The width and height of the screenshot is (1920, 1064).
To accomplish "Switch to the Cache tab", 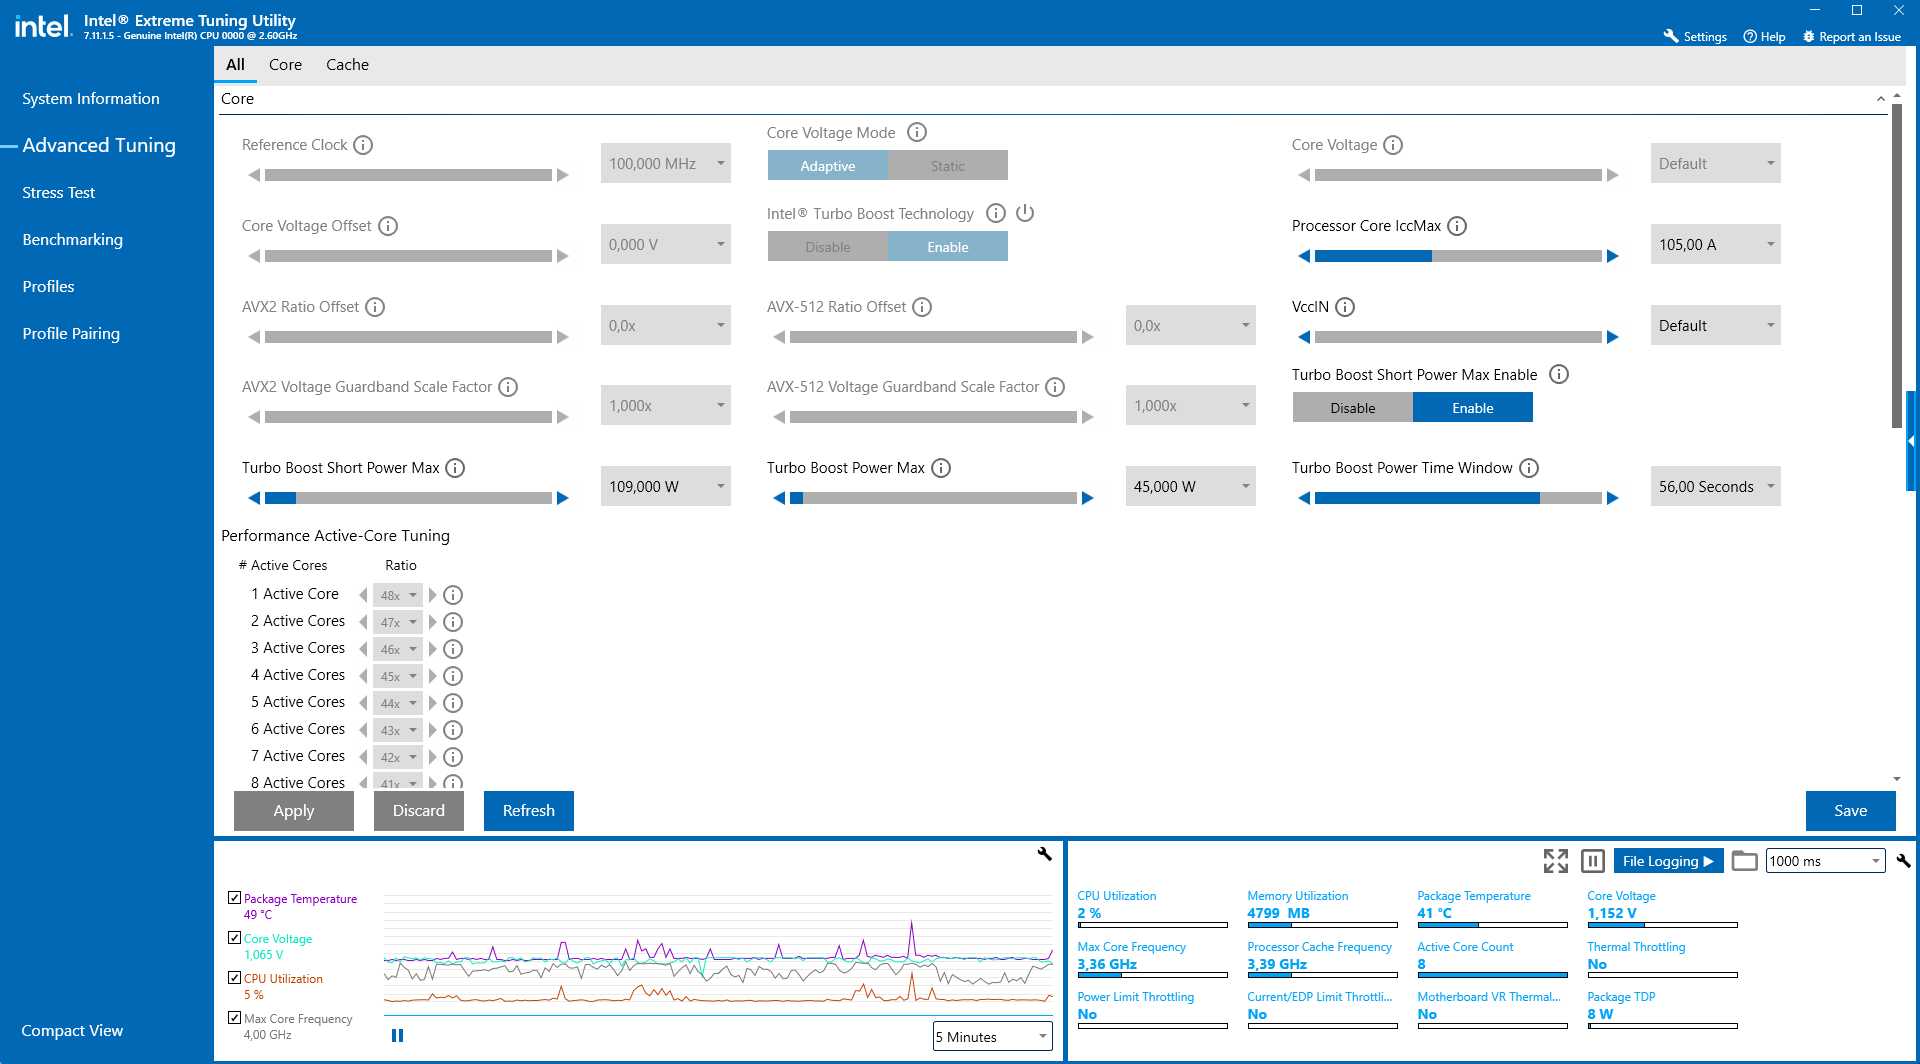I will (347, 65).
